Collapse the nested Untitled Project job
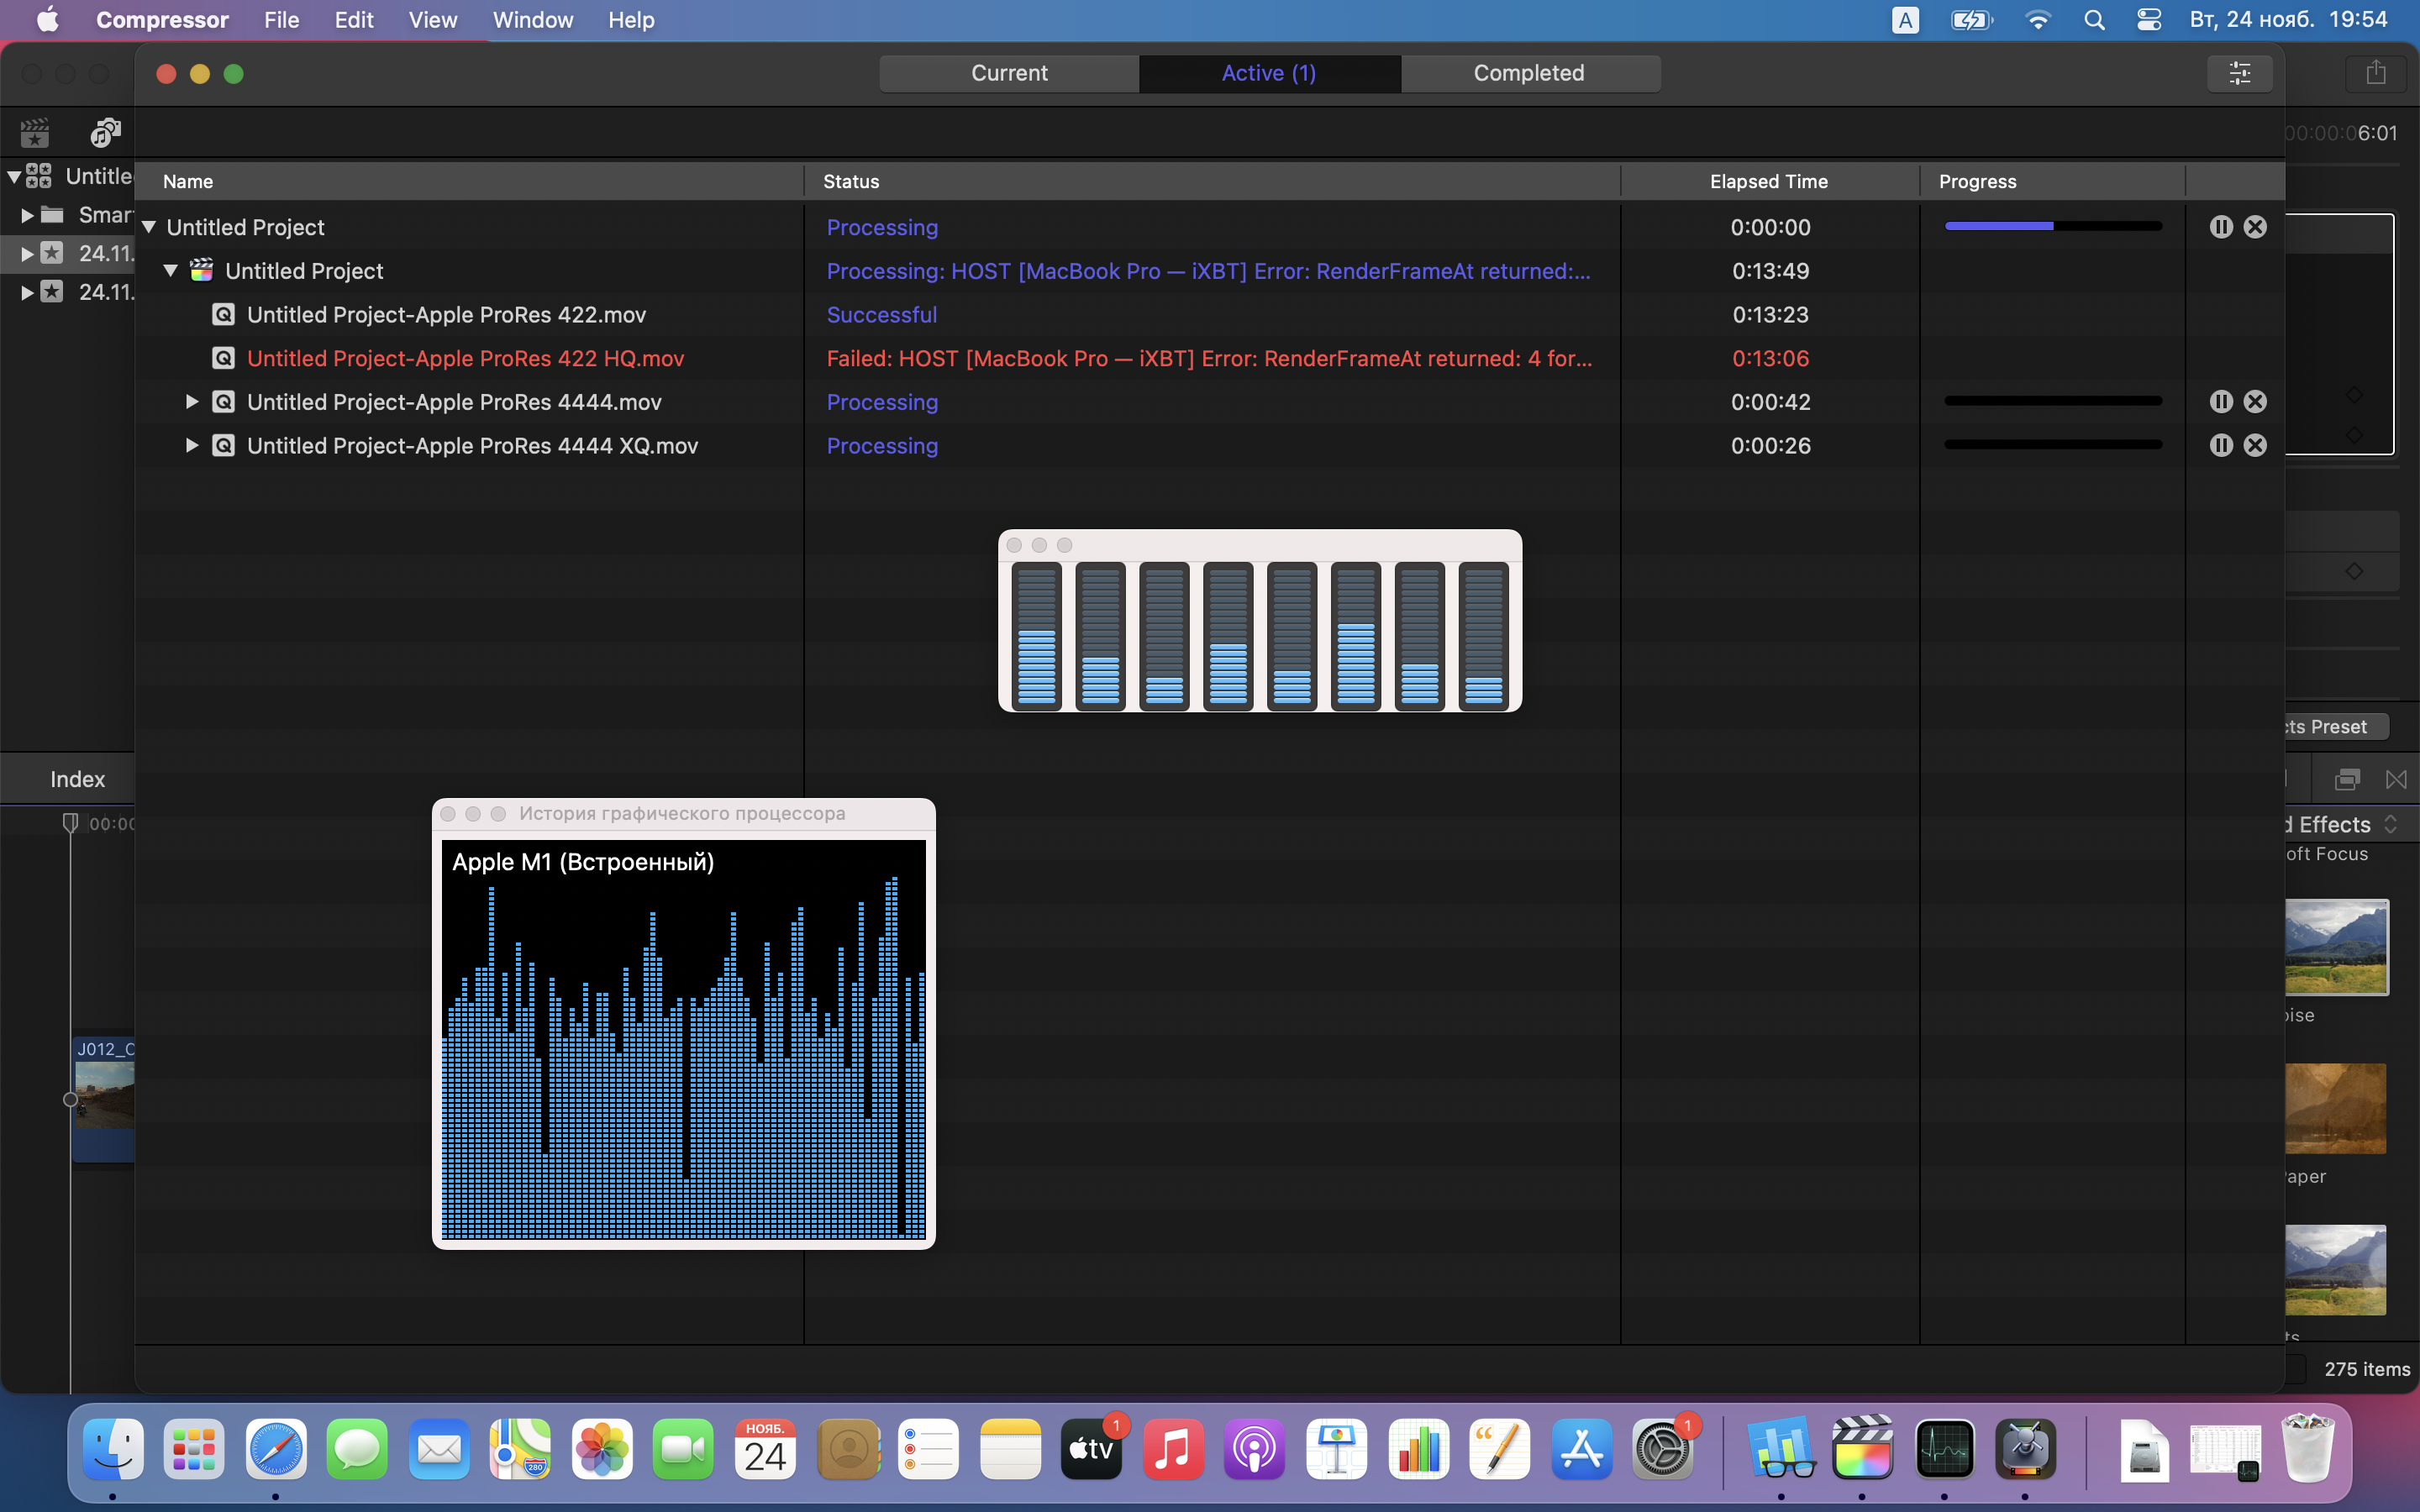2420x1512 pixels. (x=171, y=271)
